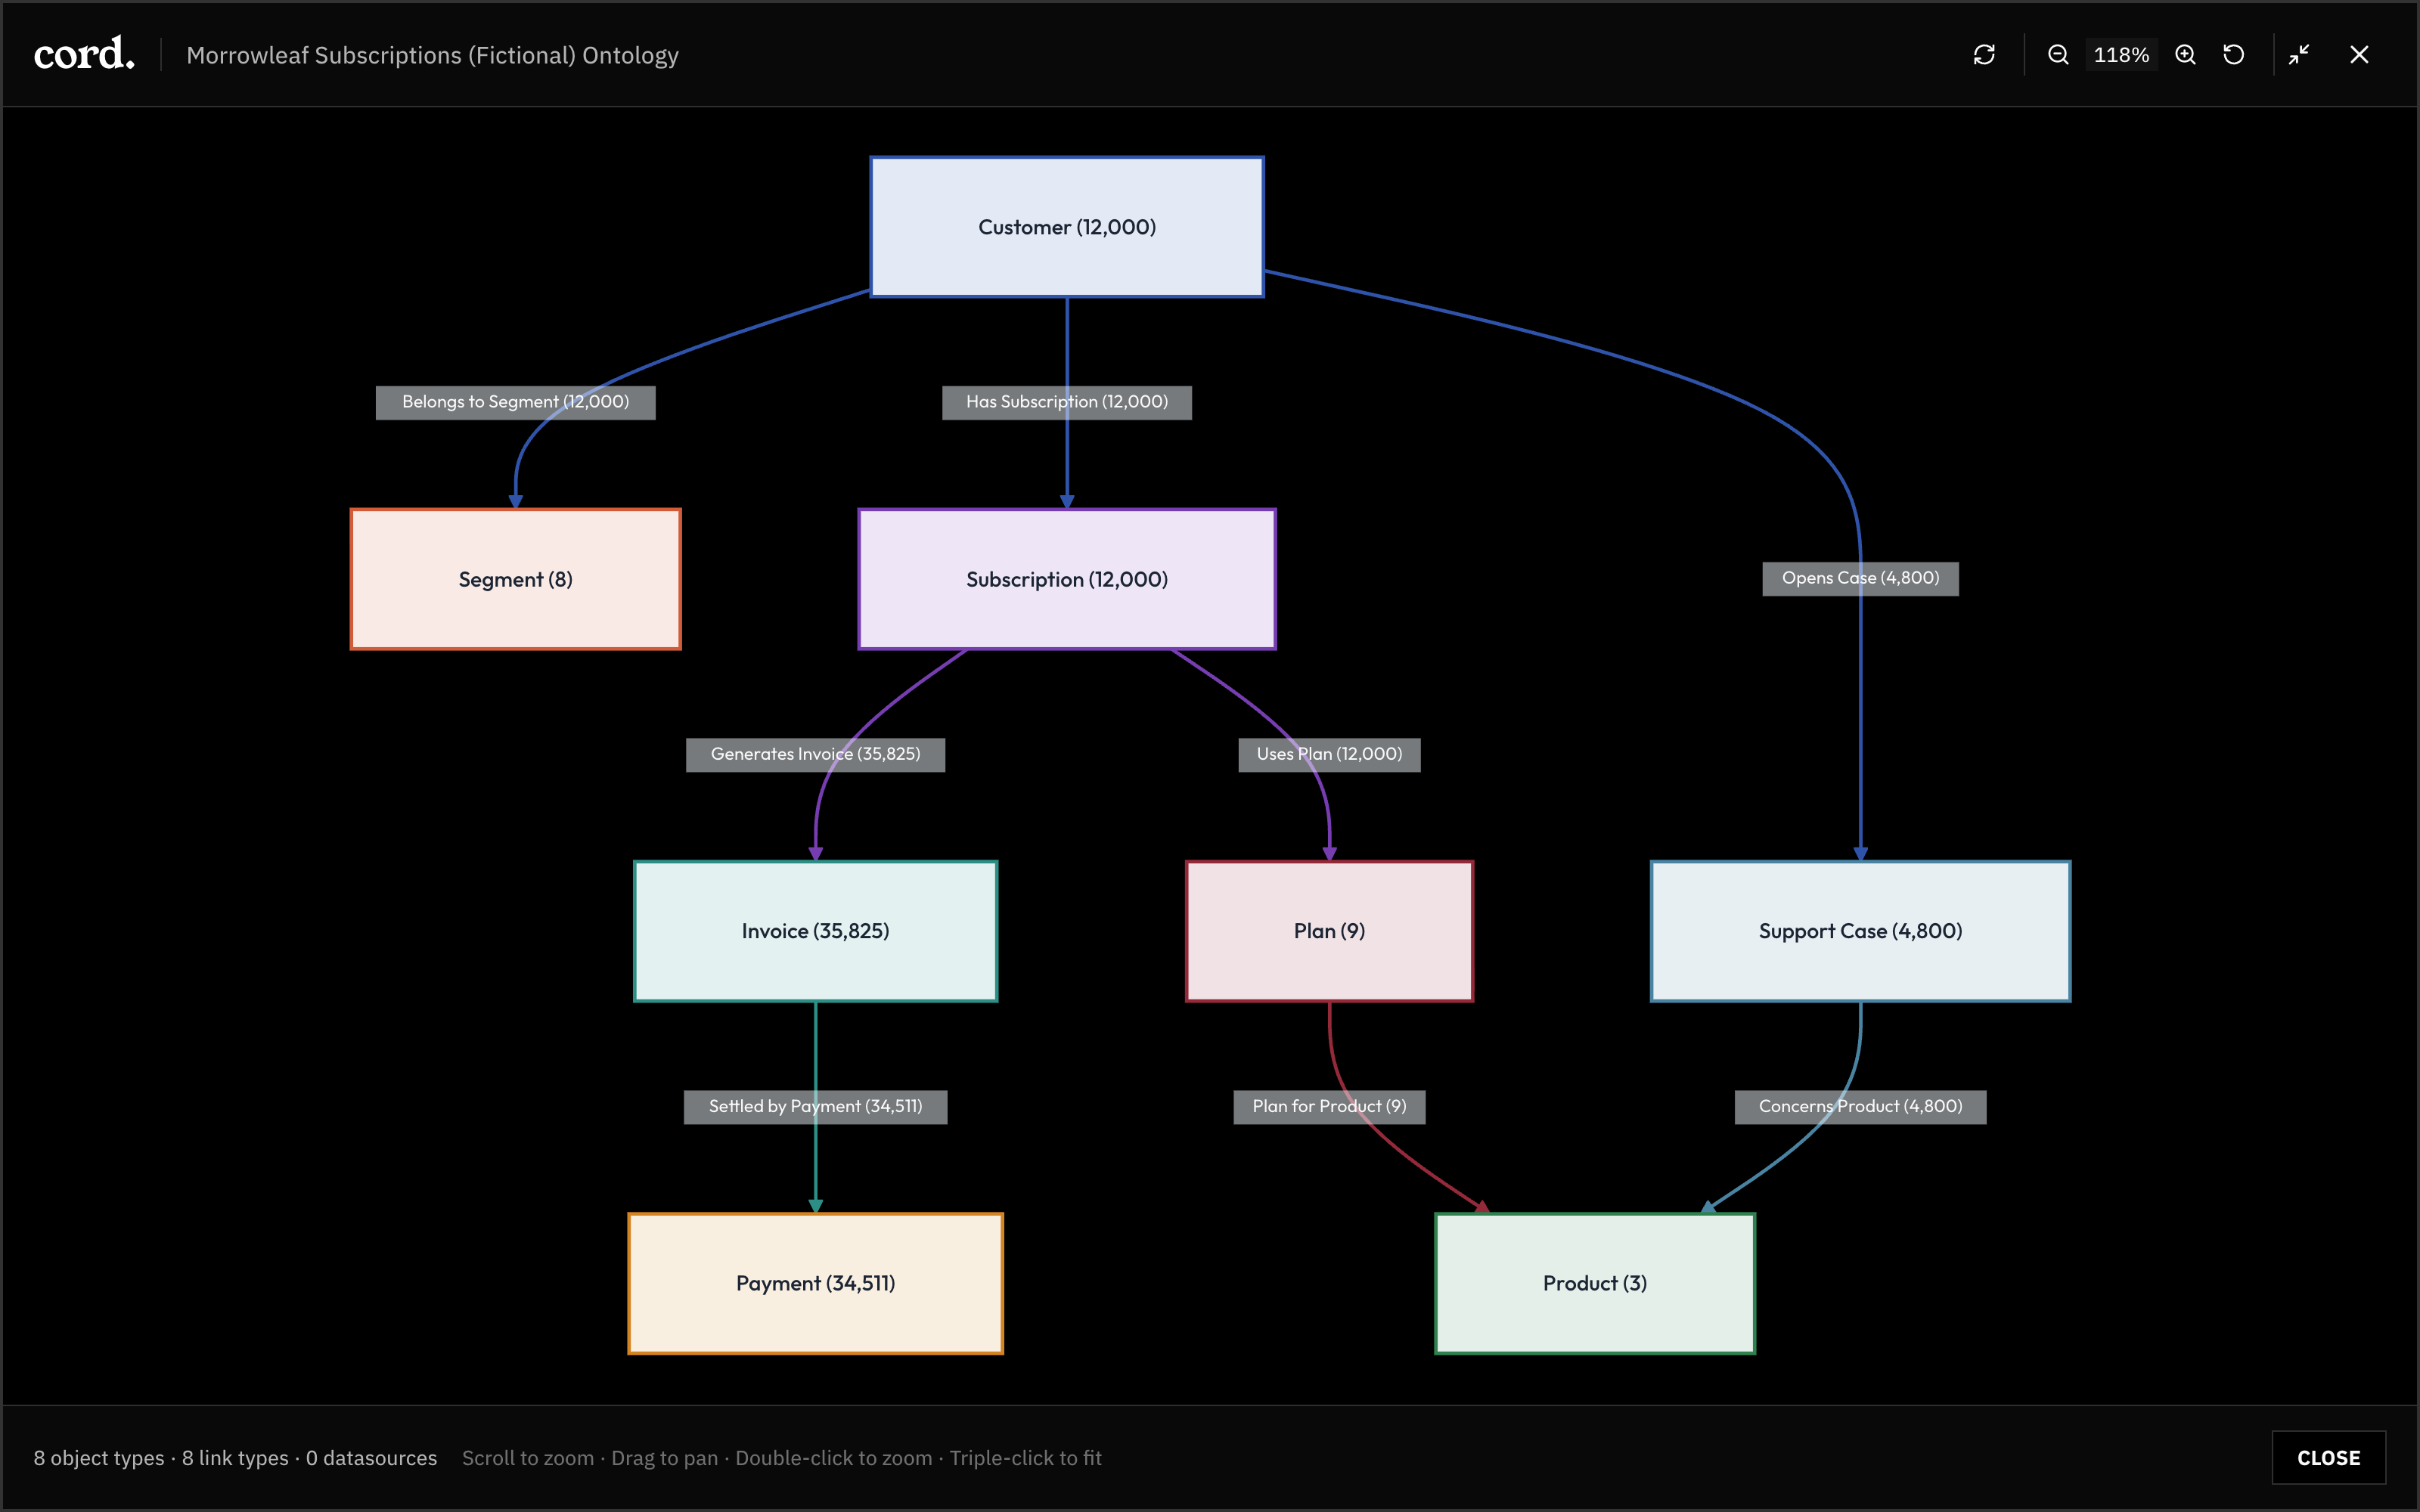Viewport: 2420px width, 1512px height.
Task: Select the Segment (8) node
Action: (x=515, y=579)
